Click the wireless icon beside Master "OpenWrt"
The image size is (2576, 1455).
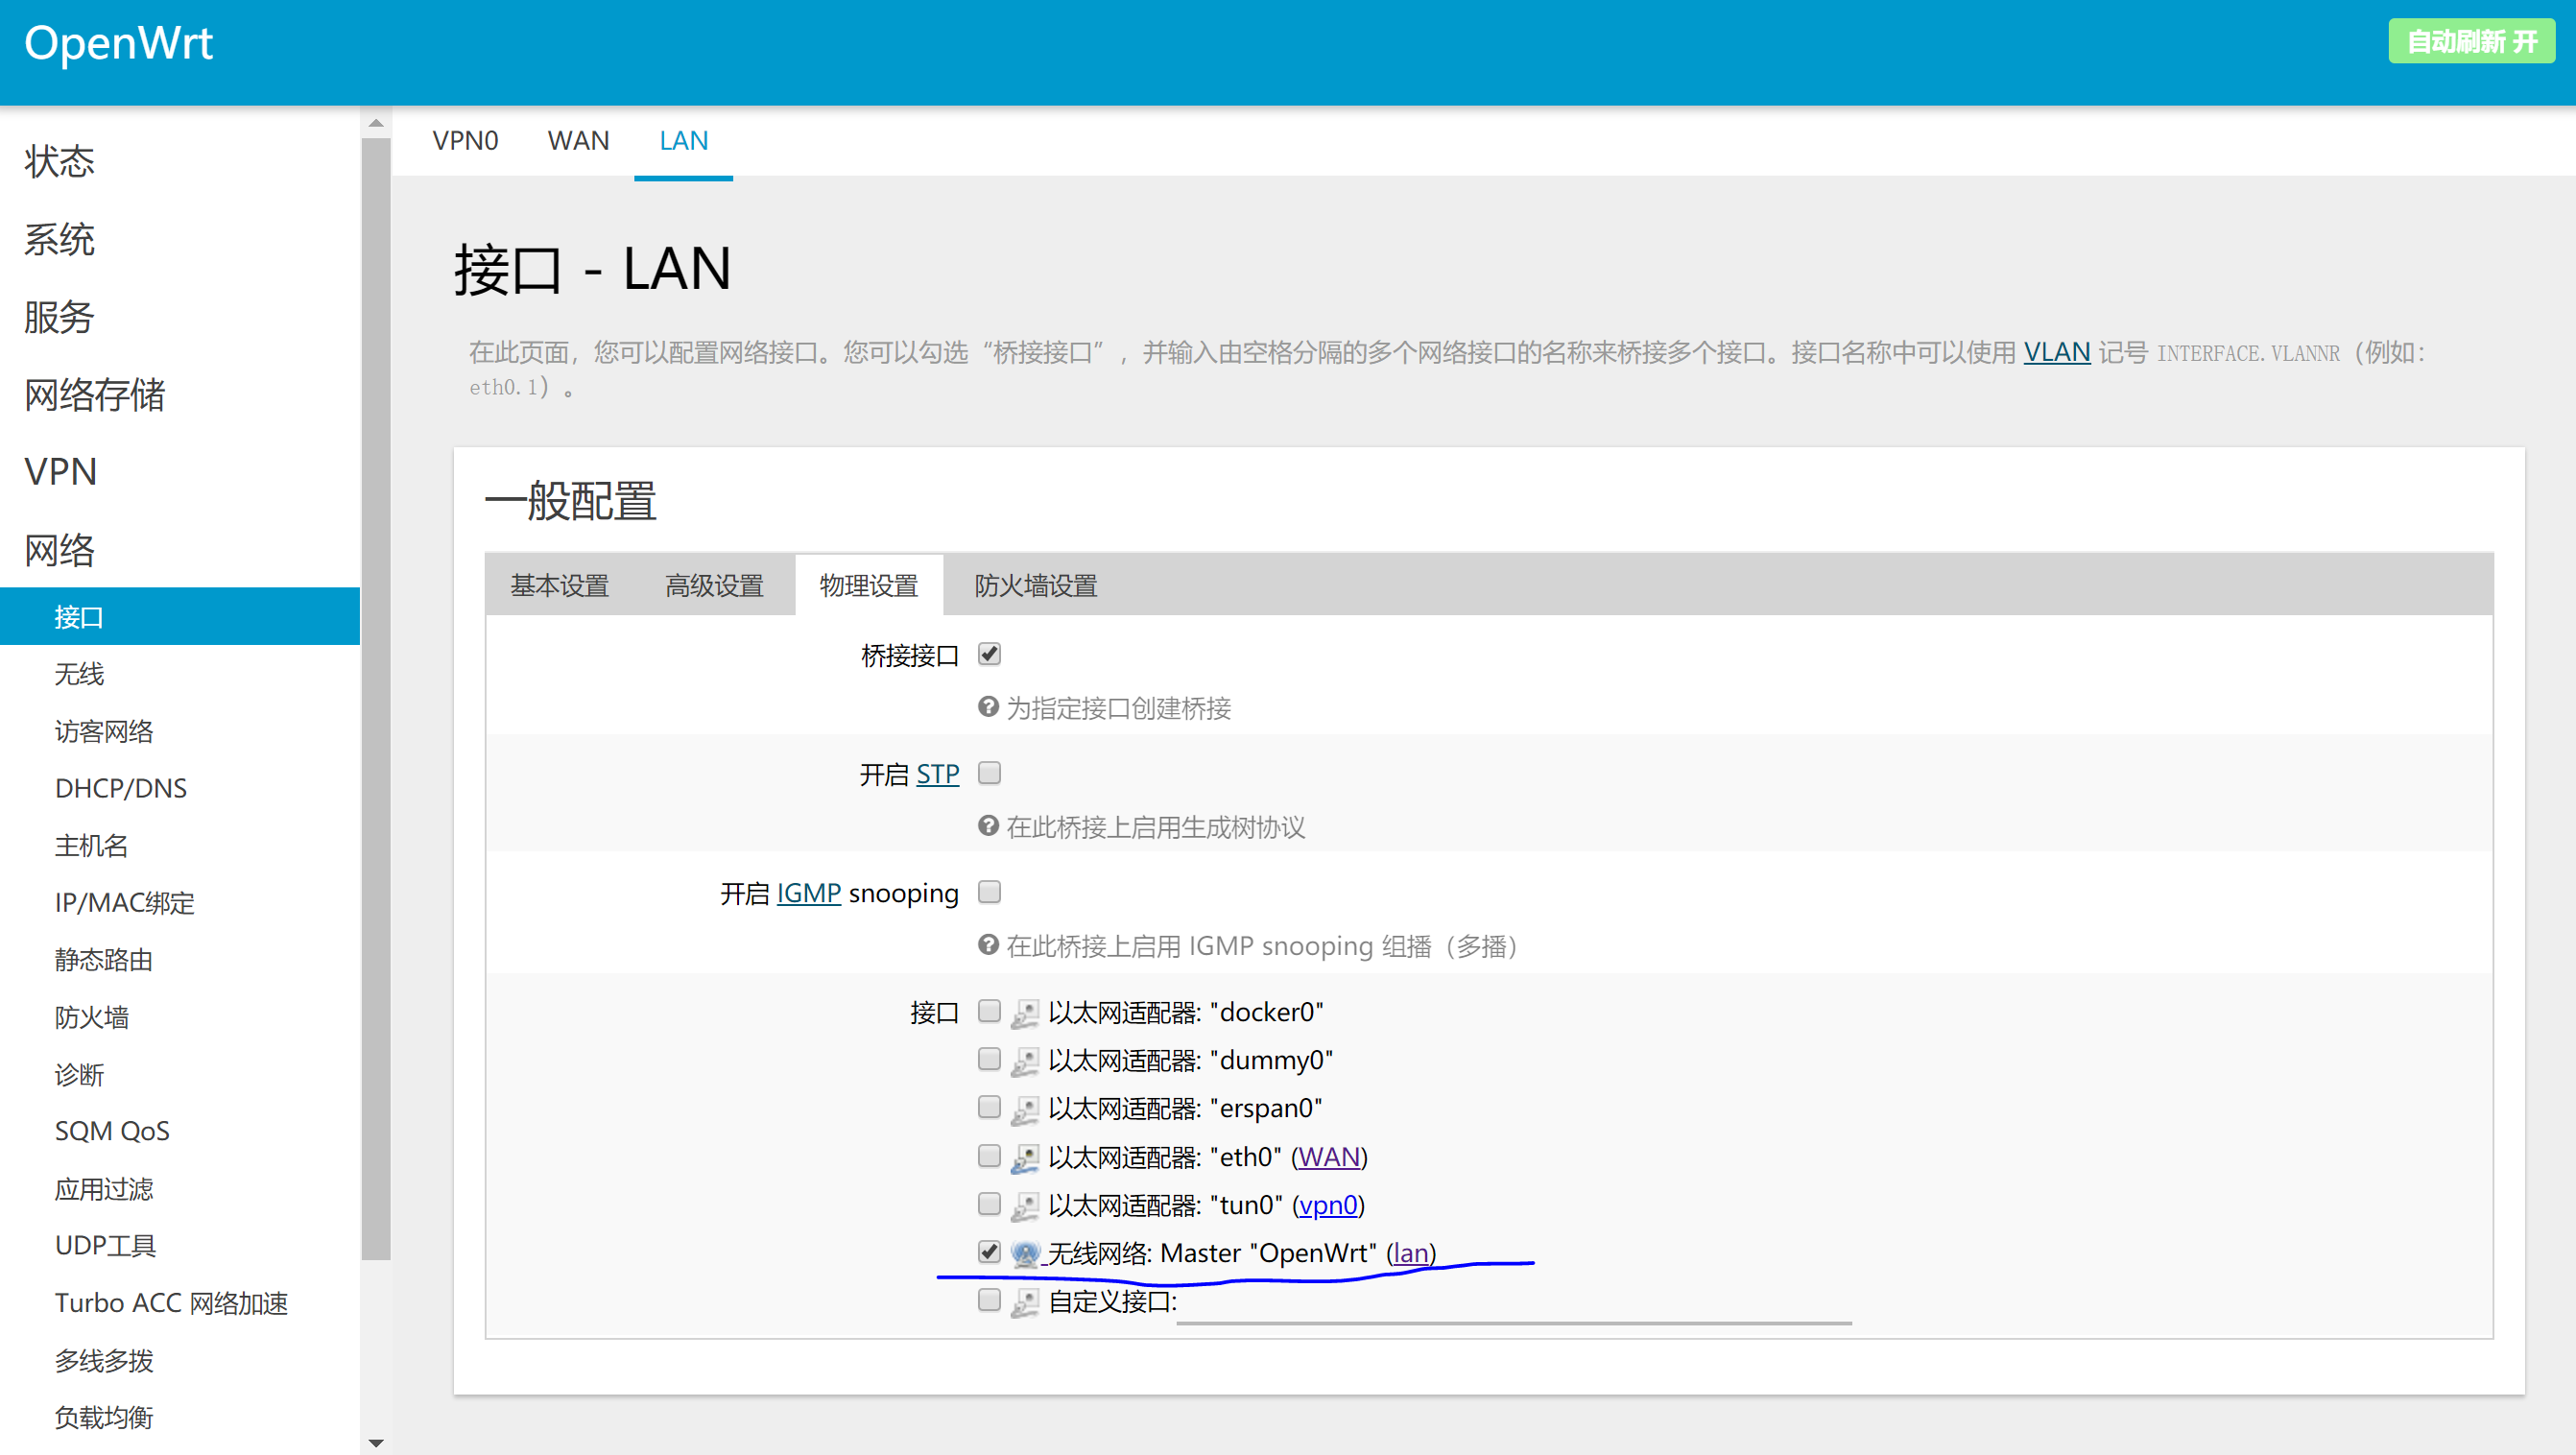[x=1026, y=1252]
